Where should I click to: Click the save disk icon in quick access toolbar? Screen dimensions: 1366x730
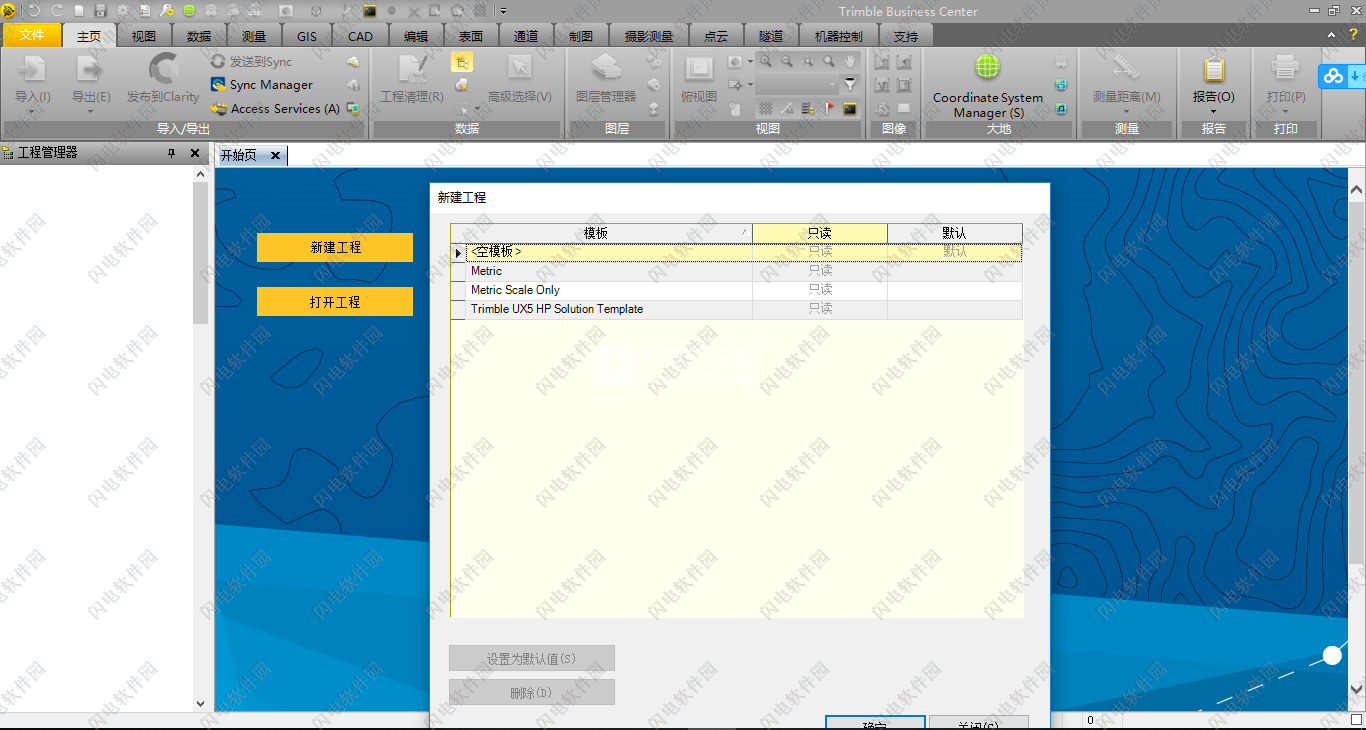point(100,10)
